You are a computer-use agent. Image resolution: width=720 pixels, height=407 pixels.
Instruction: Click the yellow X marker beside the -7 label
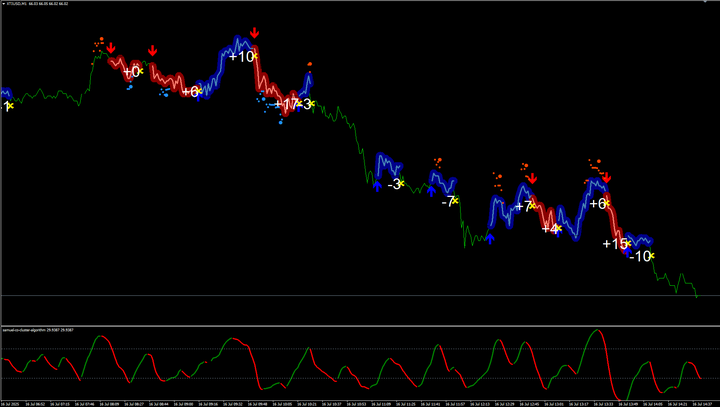click(x=455, y=201)
